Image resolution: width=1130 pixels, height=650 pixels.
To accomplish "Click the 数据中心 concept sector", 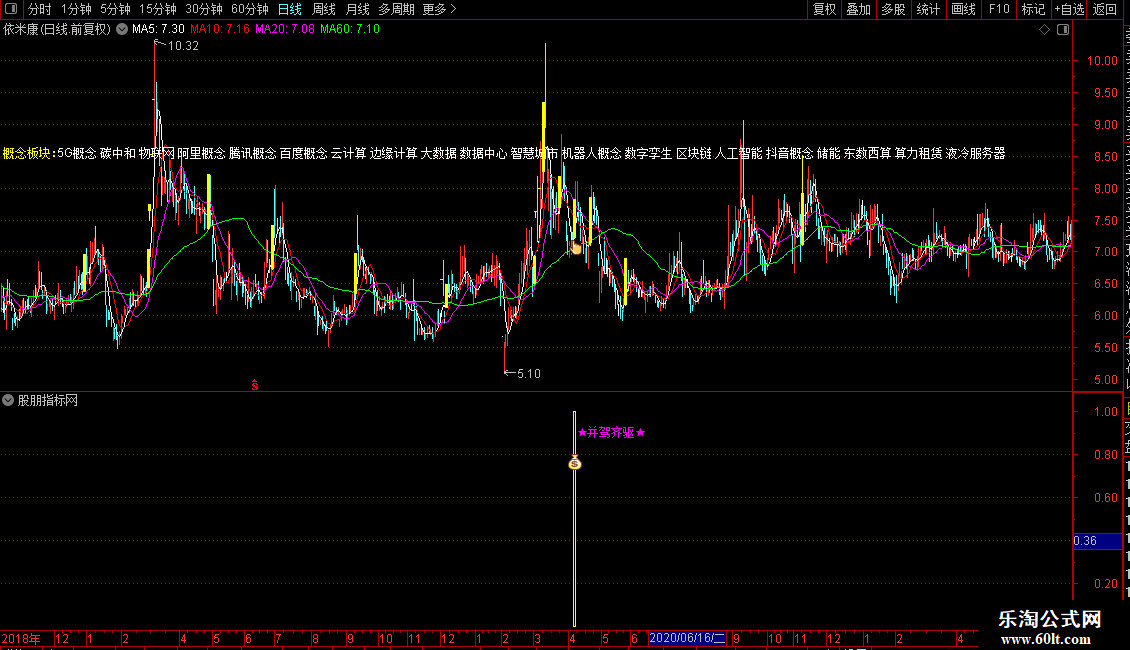I will [484, 153].
